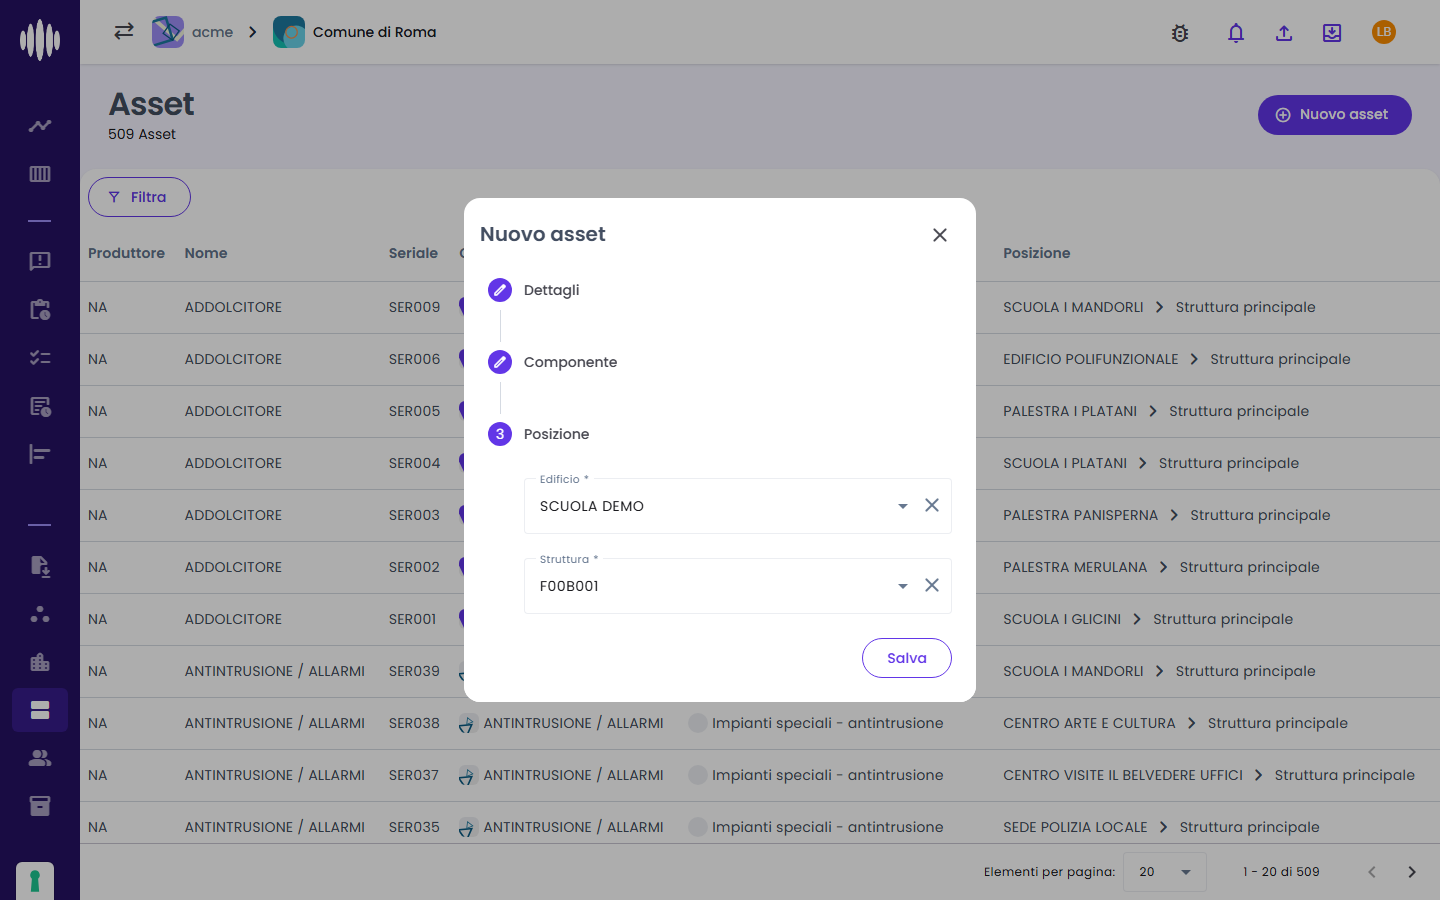Click CENTRO ARTE E CULTURA position text
This screenshot has width=1440, height=900.
(1089, 723)
